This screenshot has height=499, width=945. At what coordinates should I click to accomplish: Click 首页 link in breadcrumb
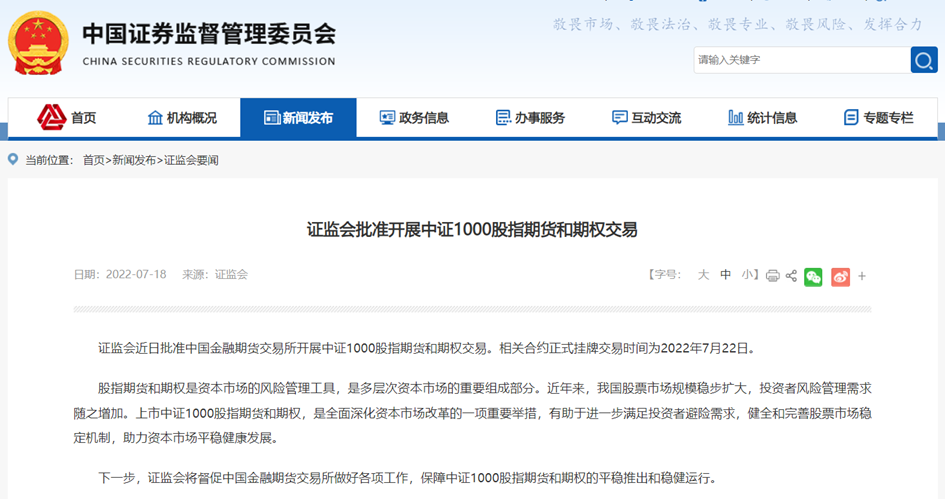click(x=93, y=160)
